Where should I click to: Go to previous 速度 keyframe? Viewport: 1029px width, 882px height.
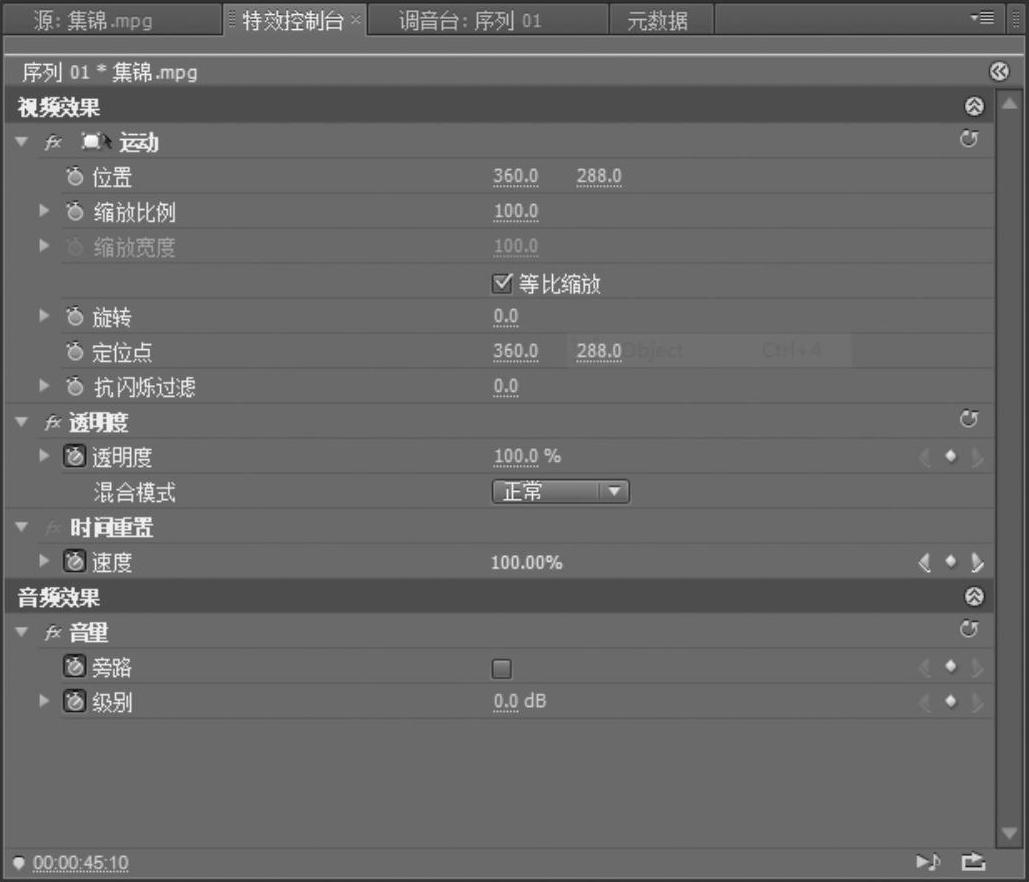925,562
